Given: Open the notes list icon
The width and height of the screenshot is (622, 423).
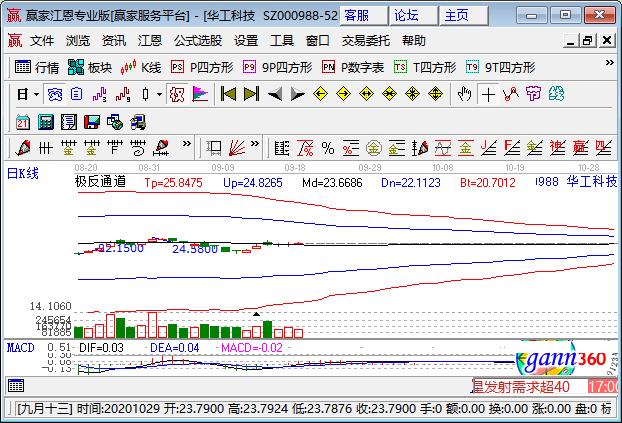Looking at the screenshot, I should pos(69,122).
